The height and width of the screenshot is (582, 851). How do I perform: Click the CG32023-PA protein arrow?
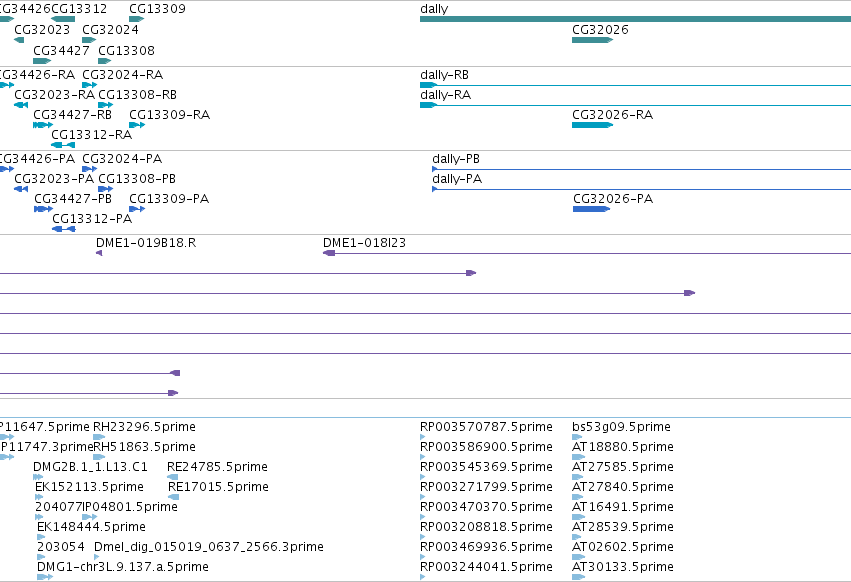[21, 189]
